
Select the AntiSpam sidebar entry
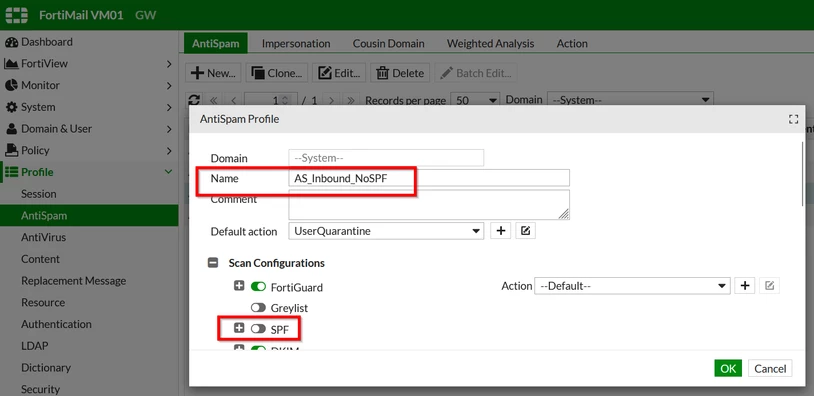pyautogui.click(x=89, y=215)
